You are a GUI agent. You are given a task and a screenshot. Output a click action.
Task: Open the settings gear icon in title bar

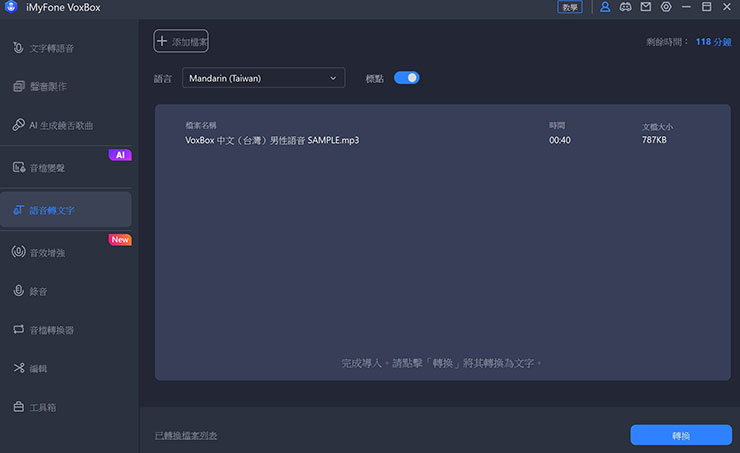[666, 7]
